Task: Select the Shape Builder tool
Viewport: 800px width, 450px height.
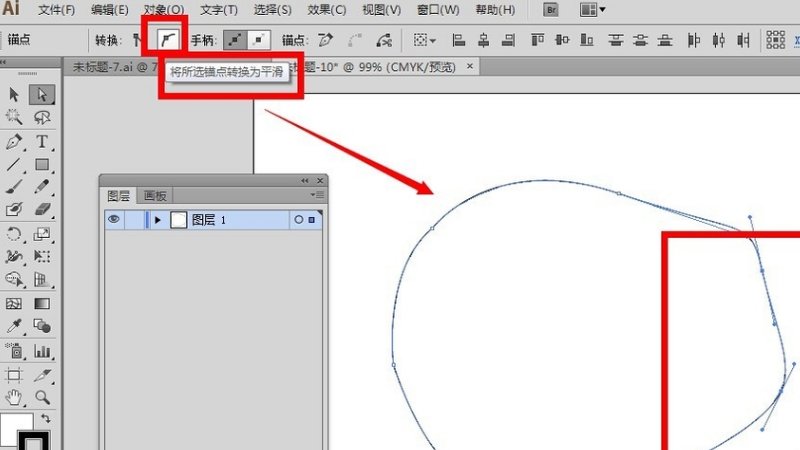Action: click(x=14, y=279)
